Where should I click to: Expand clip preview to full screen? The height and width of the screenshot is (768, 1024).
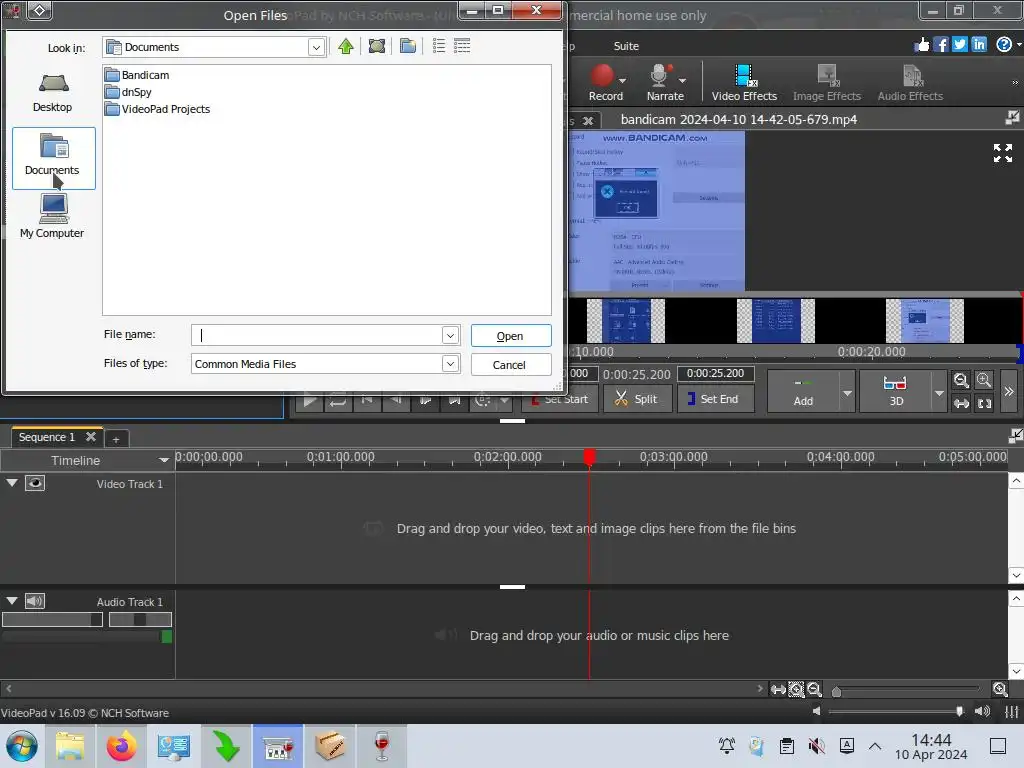tap(1002, 153)
